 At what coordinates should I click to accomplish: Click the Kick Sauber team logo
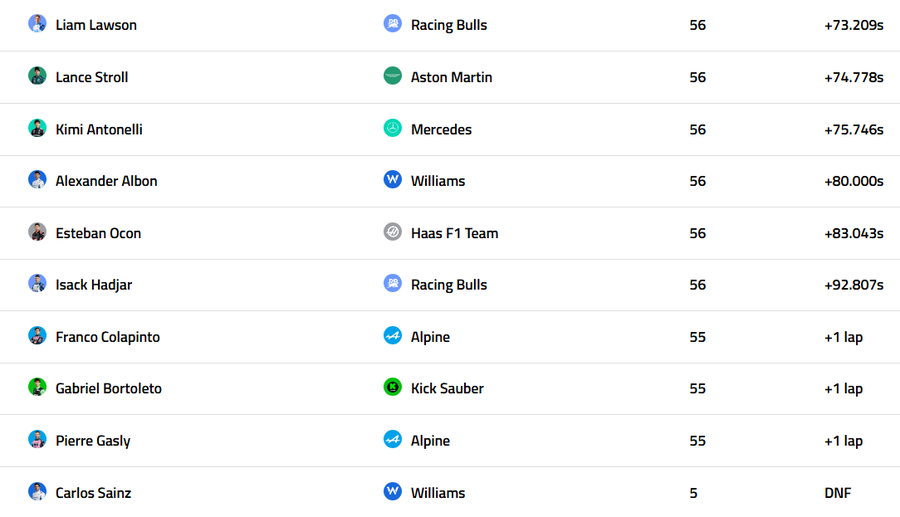point(393,387)
